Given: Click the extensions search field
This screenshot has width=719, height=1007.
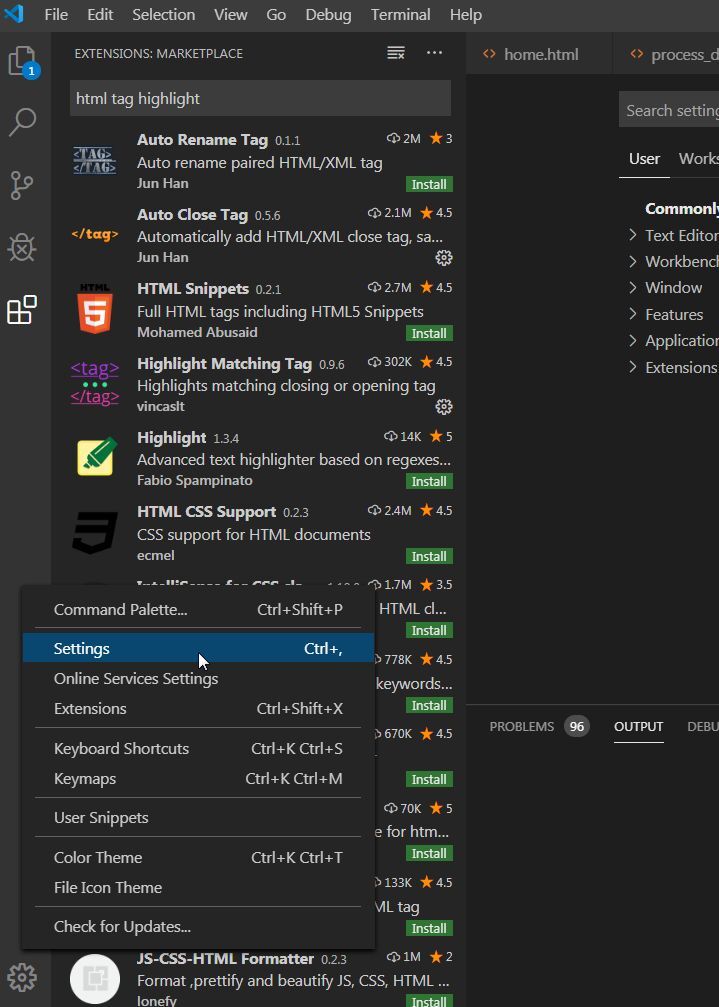Looking at the screenshot, I should point(260,98).
